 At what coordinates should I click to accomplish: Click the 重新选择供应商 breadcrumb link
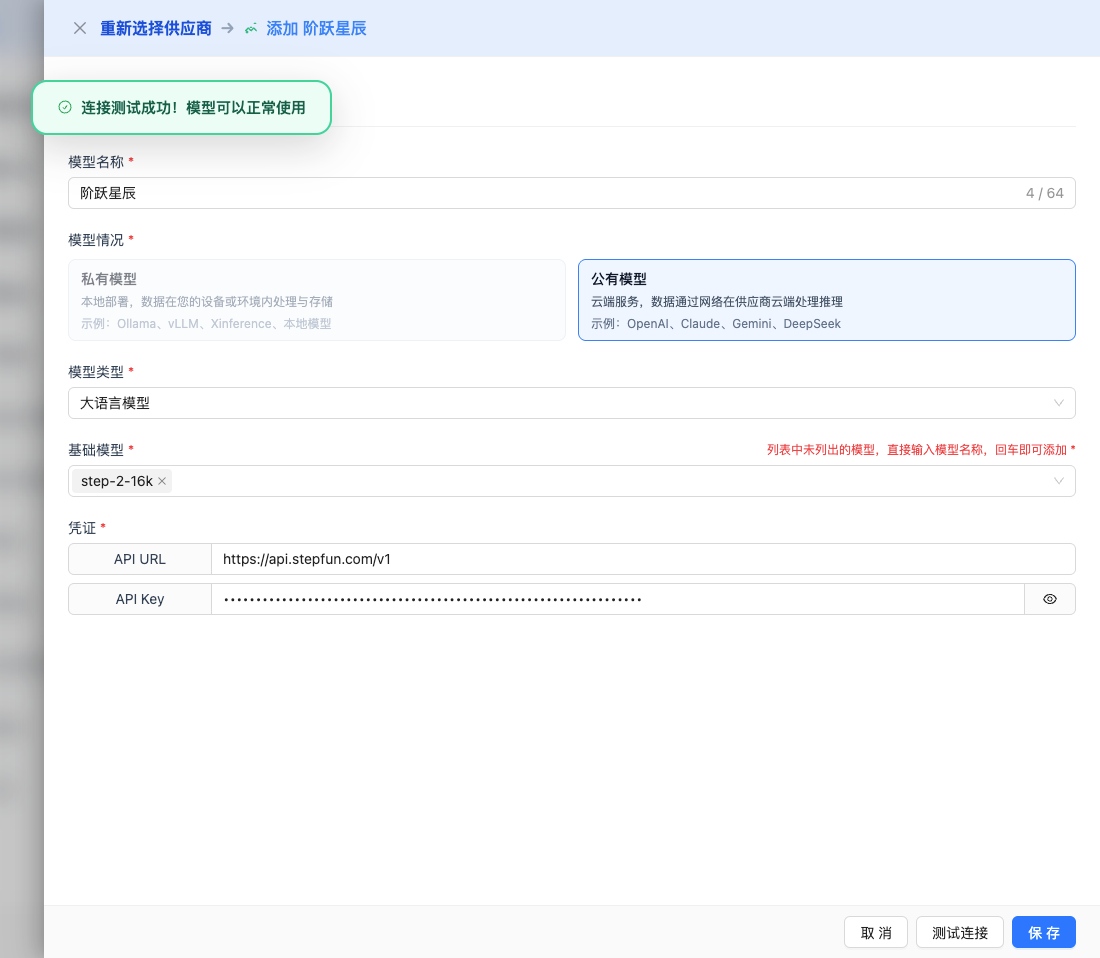click(x=155, y=28)
